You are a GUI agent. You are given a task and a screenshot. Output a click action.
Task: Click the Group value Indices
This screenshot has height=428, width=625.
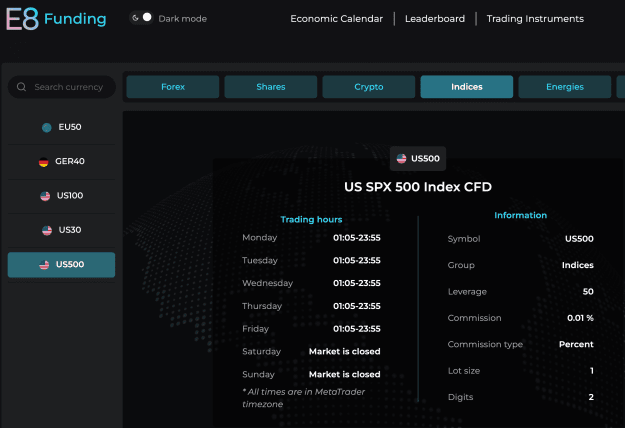click(578, 265)
